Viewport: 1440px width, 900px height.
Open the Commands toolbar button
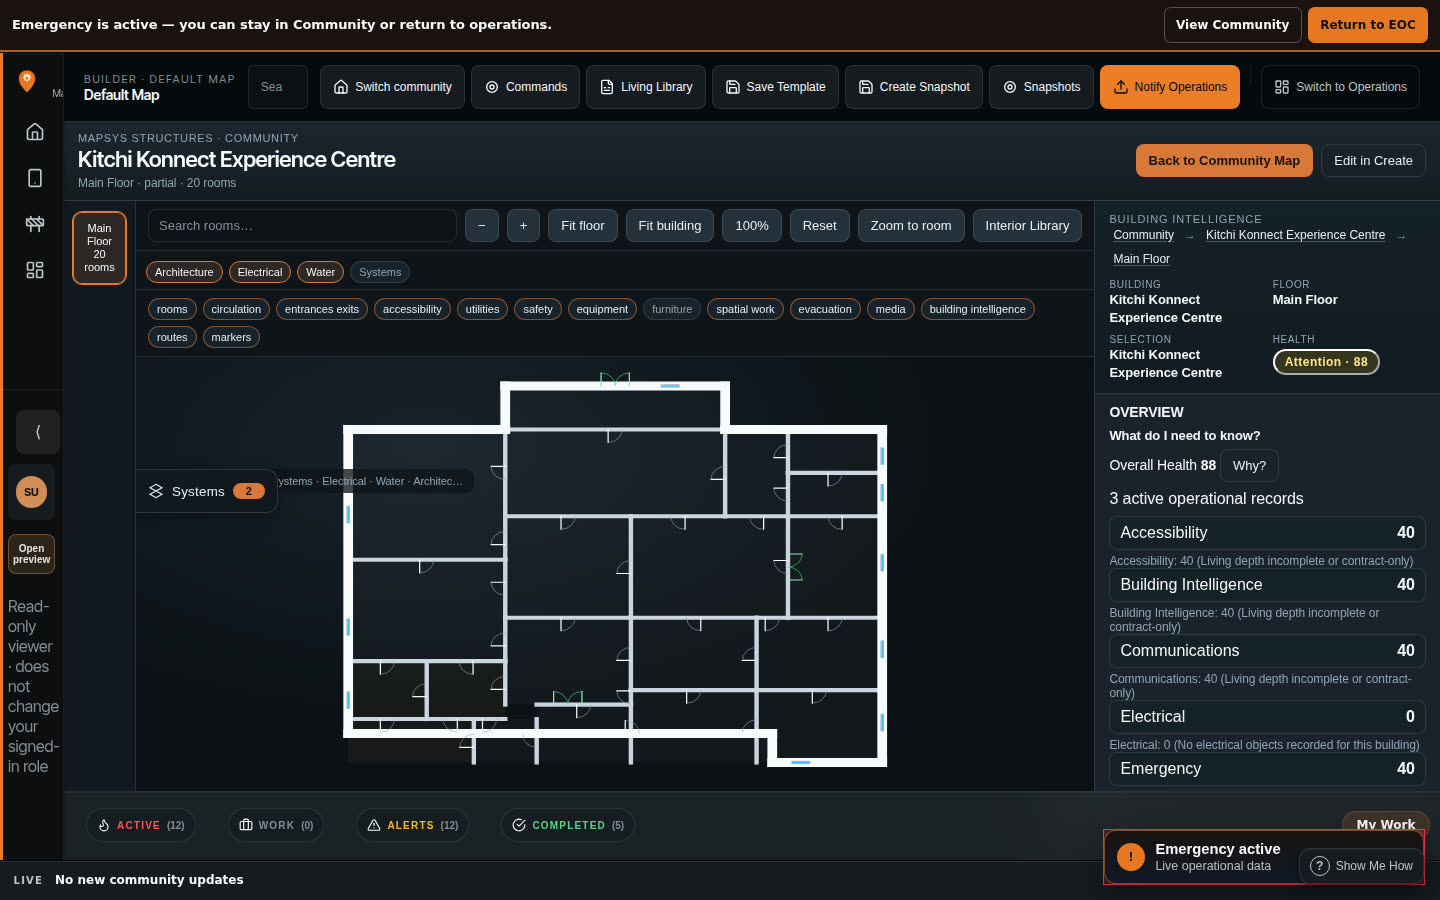(x=526, y=87)
